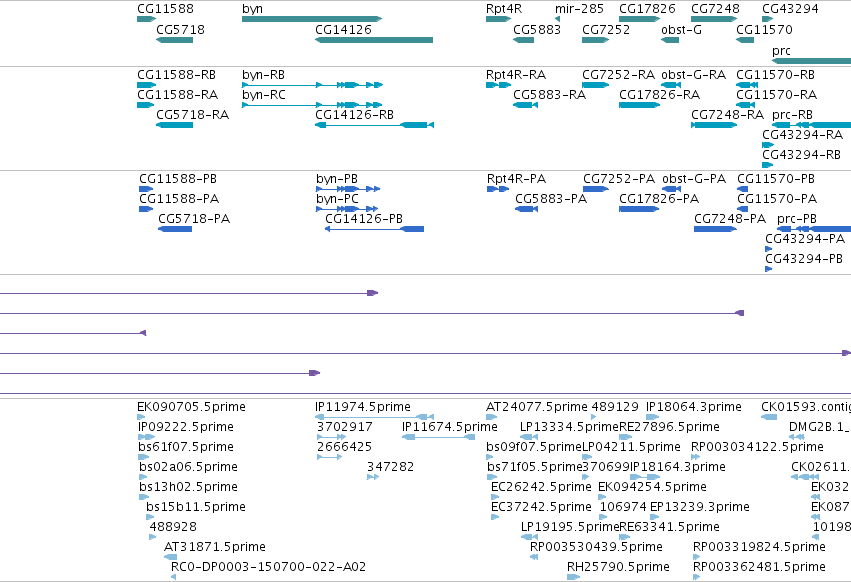
Task: Select protein prc-PB
Action: 797,219
